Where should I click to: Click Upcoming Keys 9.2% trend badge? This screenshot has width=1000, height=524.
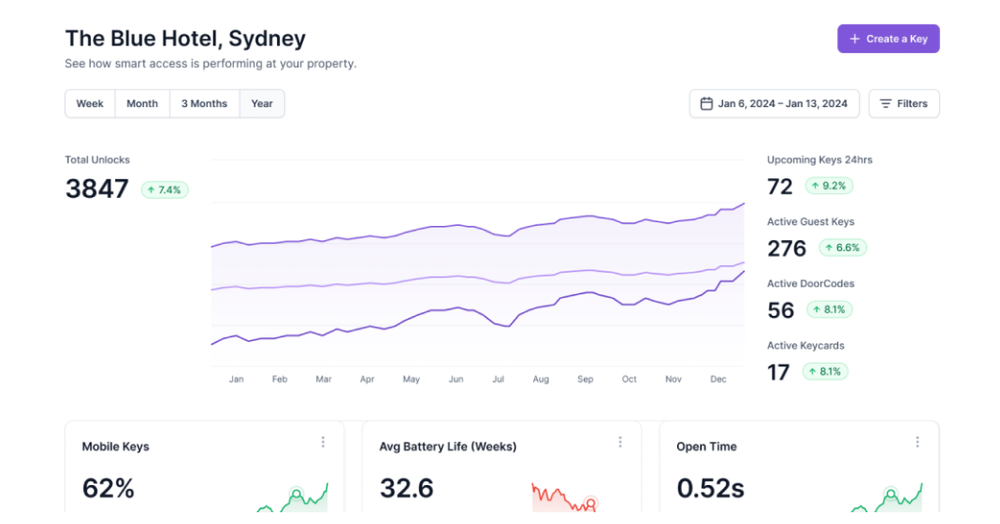[x=828, y=186]
